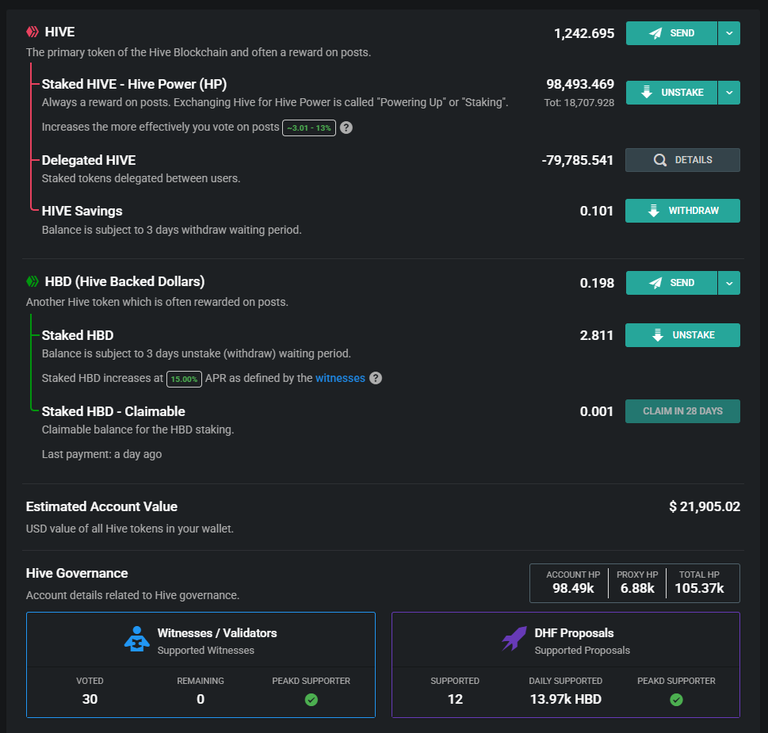Click the Last payment: a day ago text
Image resolution: width=768 pixels, height=733 pixels.
pos(101,454)
